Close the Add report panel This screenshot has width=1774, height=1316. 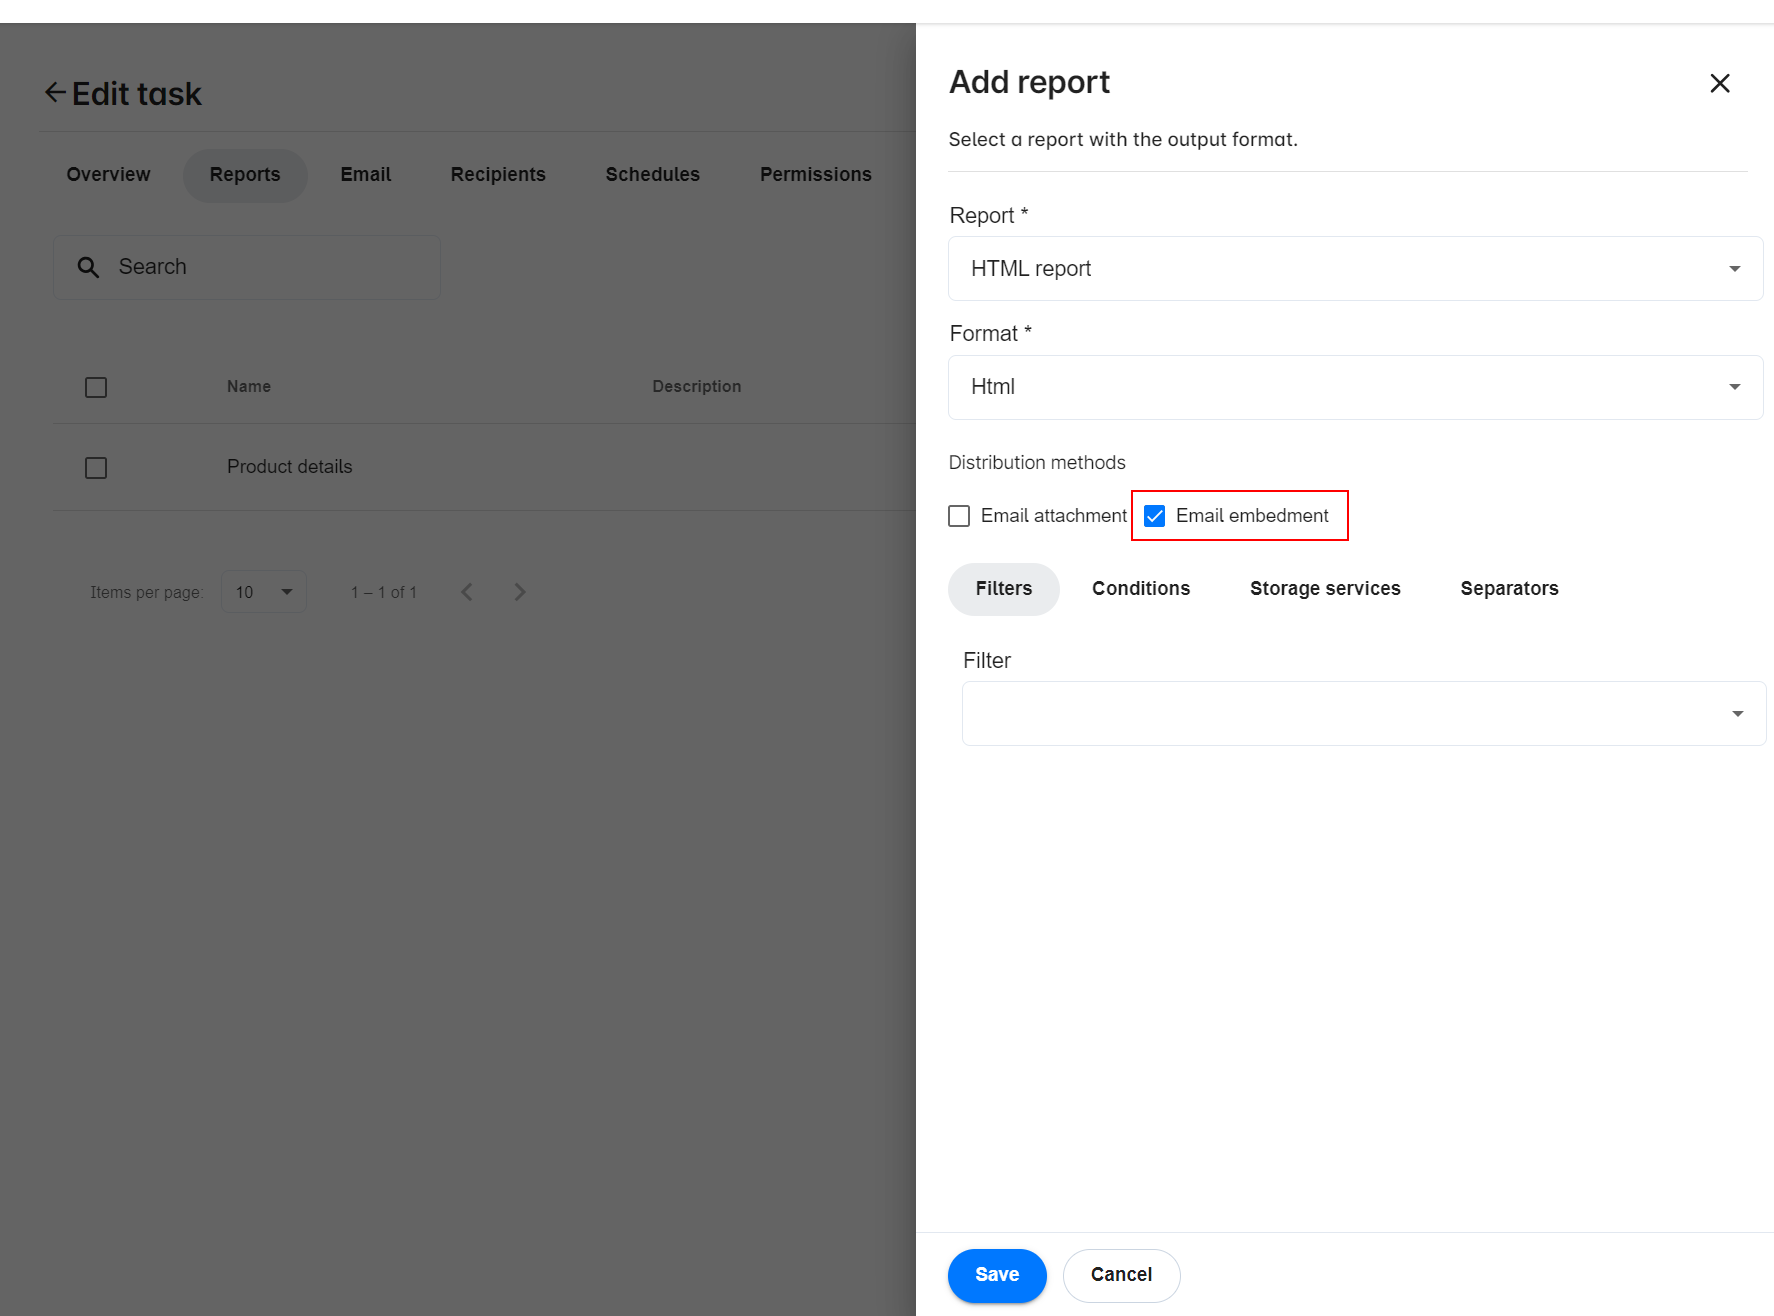(1720, 84)
